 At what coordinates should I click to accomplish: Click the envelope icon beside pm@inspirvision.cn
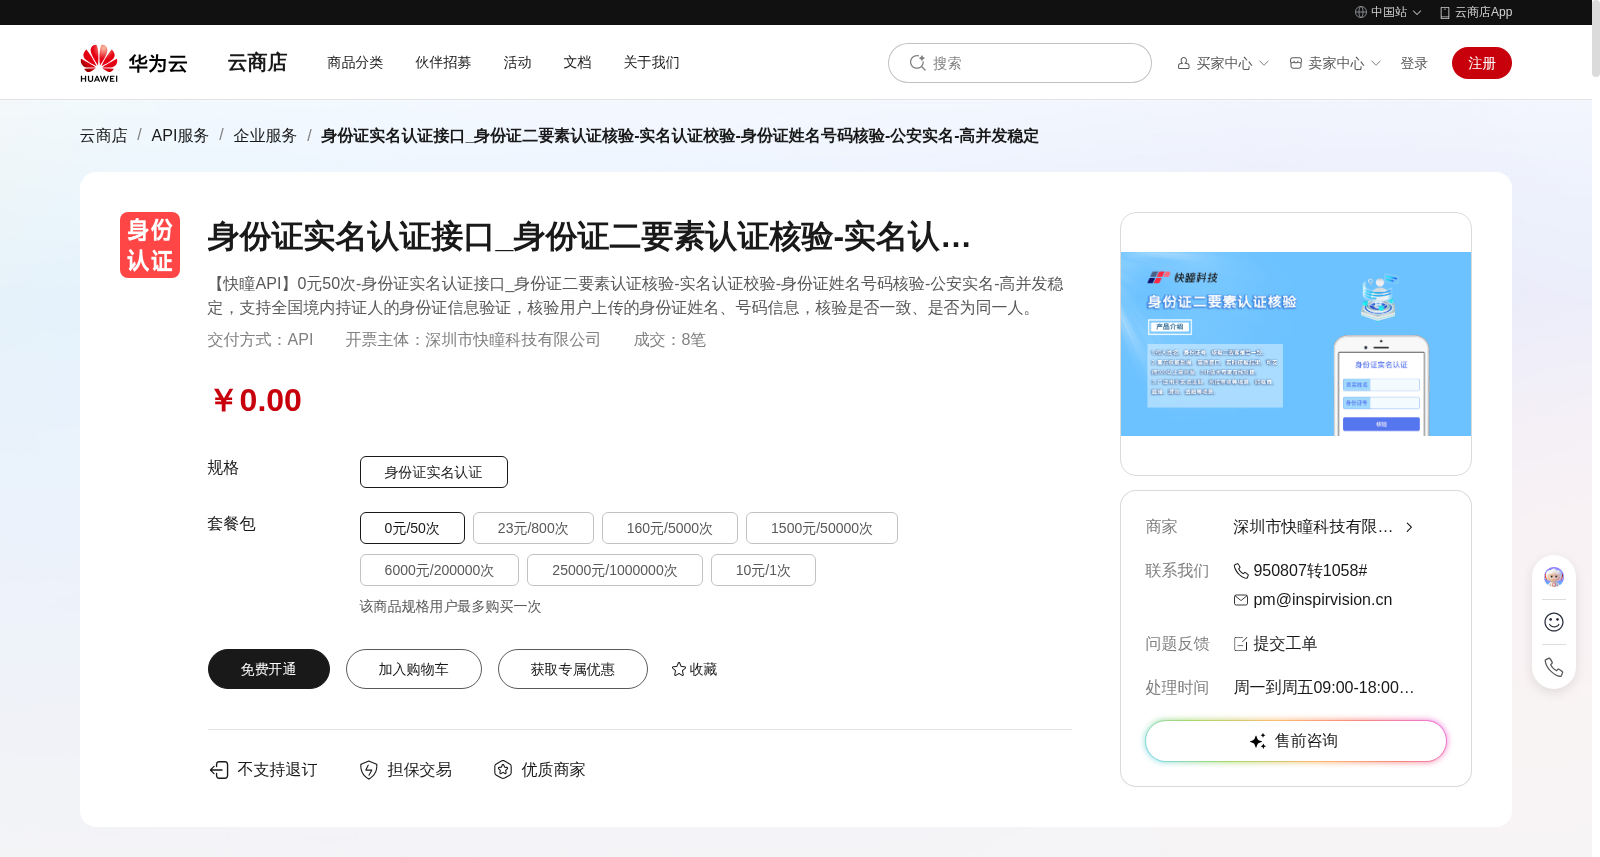[x=1241, y=600]
